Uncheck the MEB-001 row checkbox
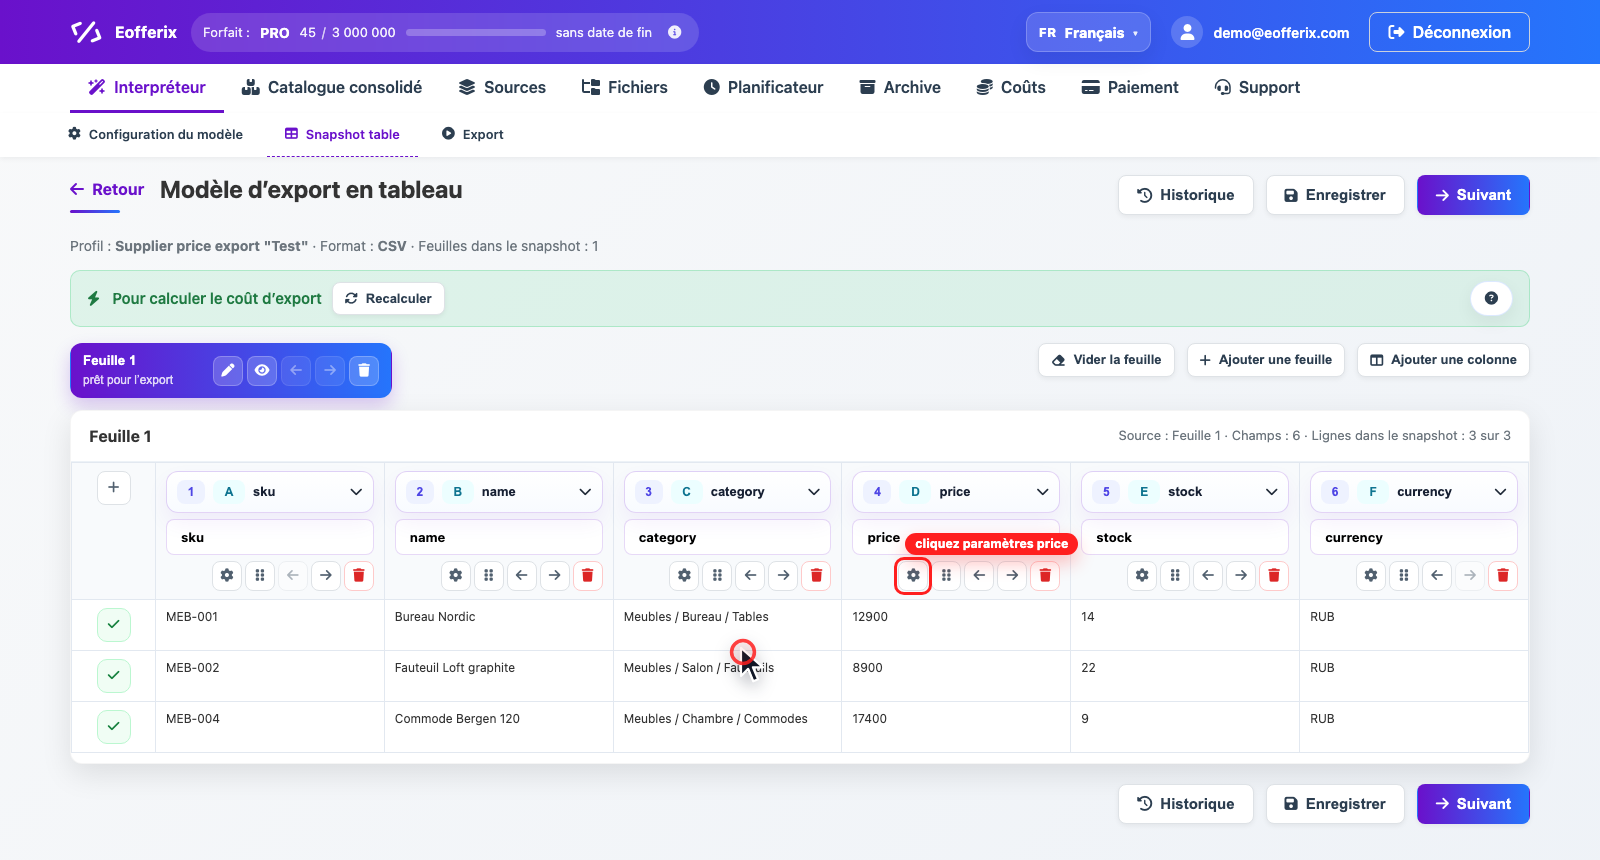The height and width of the screenshot is (860, 1600). tap(114, 624)
